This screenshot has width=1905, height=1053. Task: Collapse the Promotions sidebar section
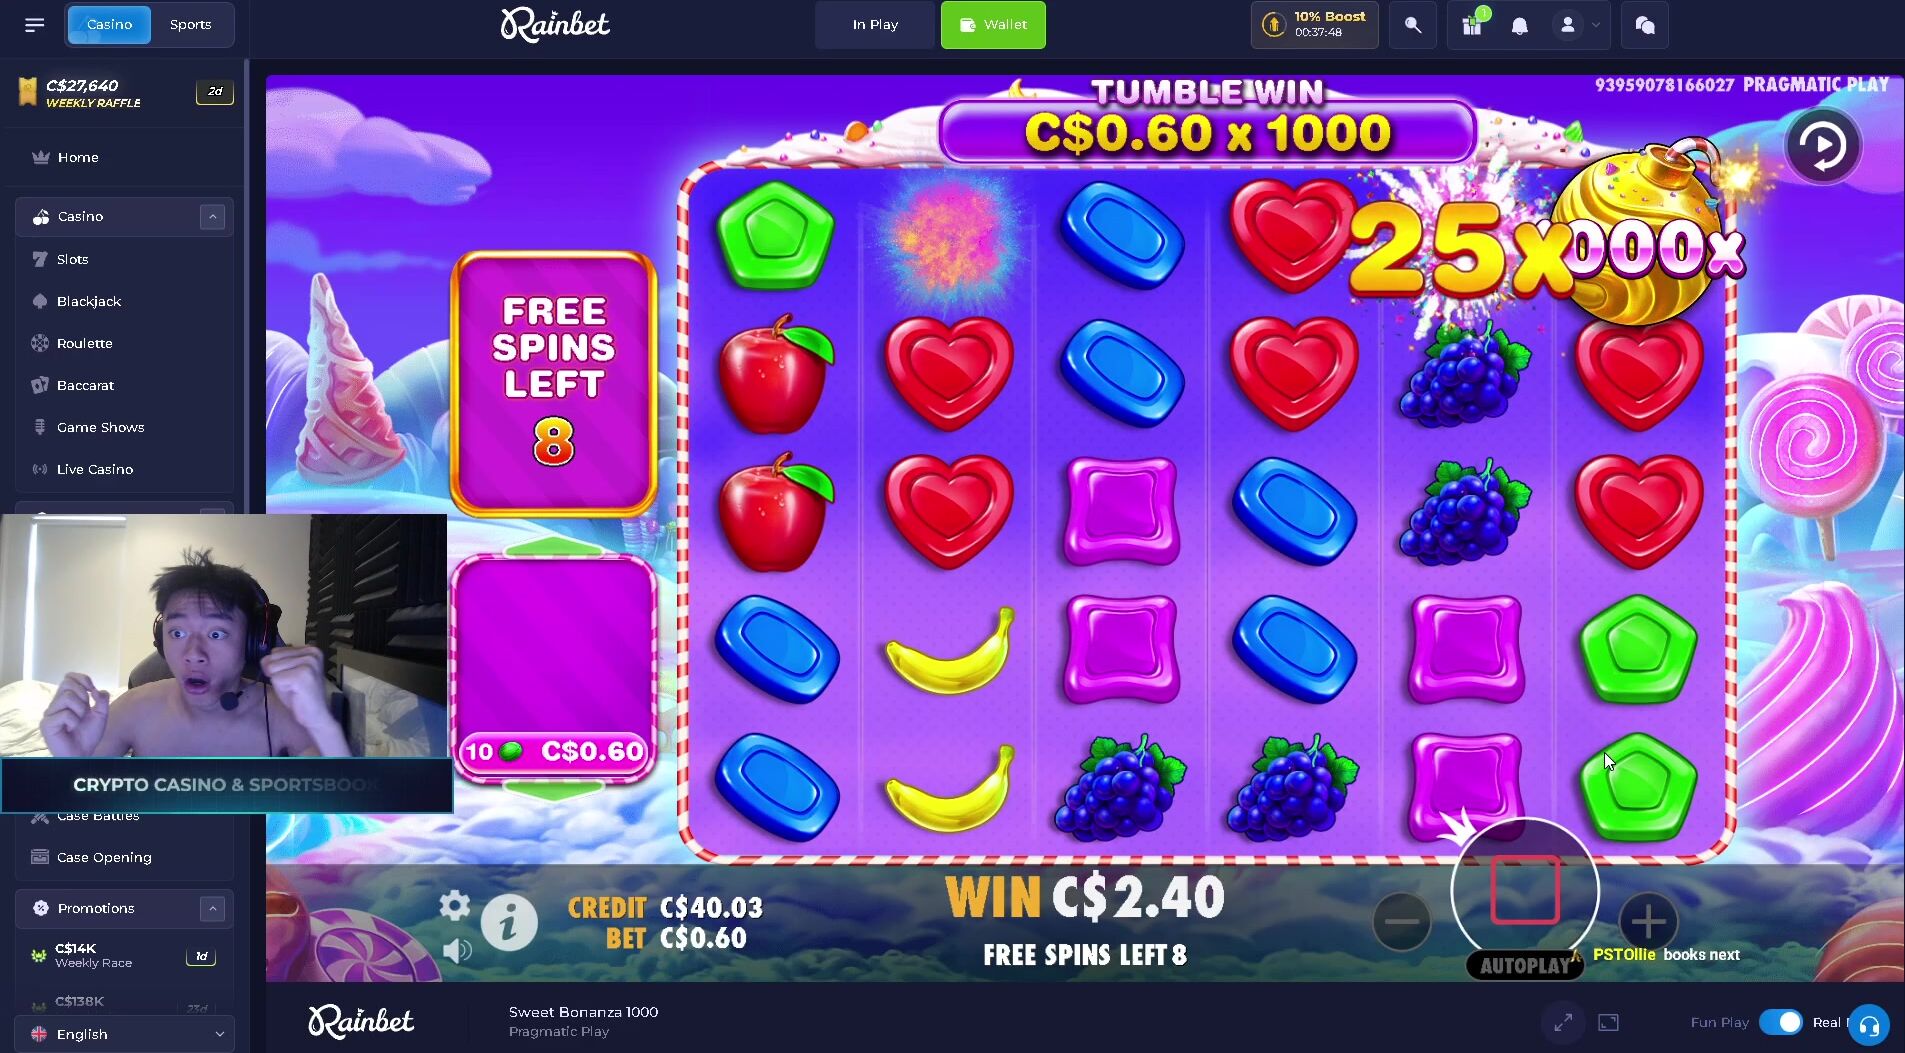[212, 909]
